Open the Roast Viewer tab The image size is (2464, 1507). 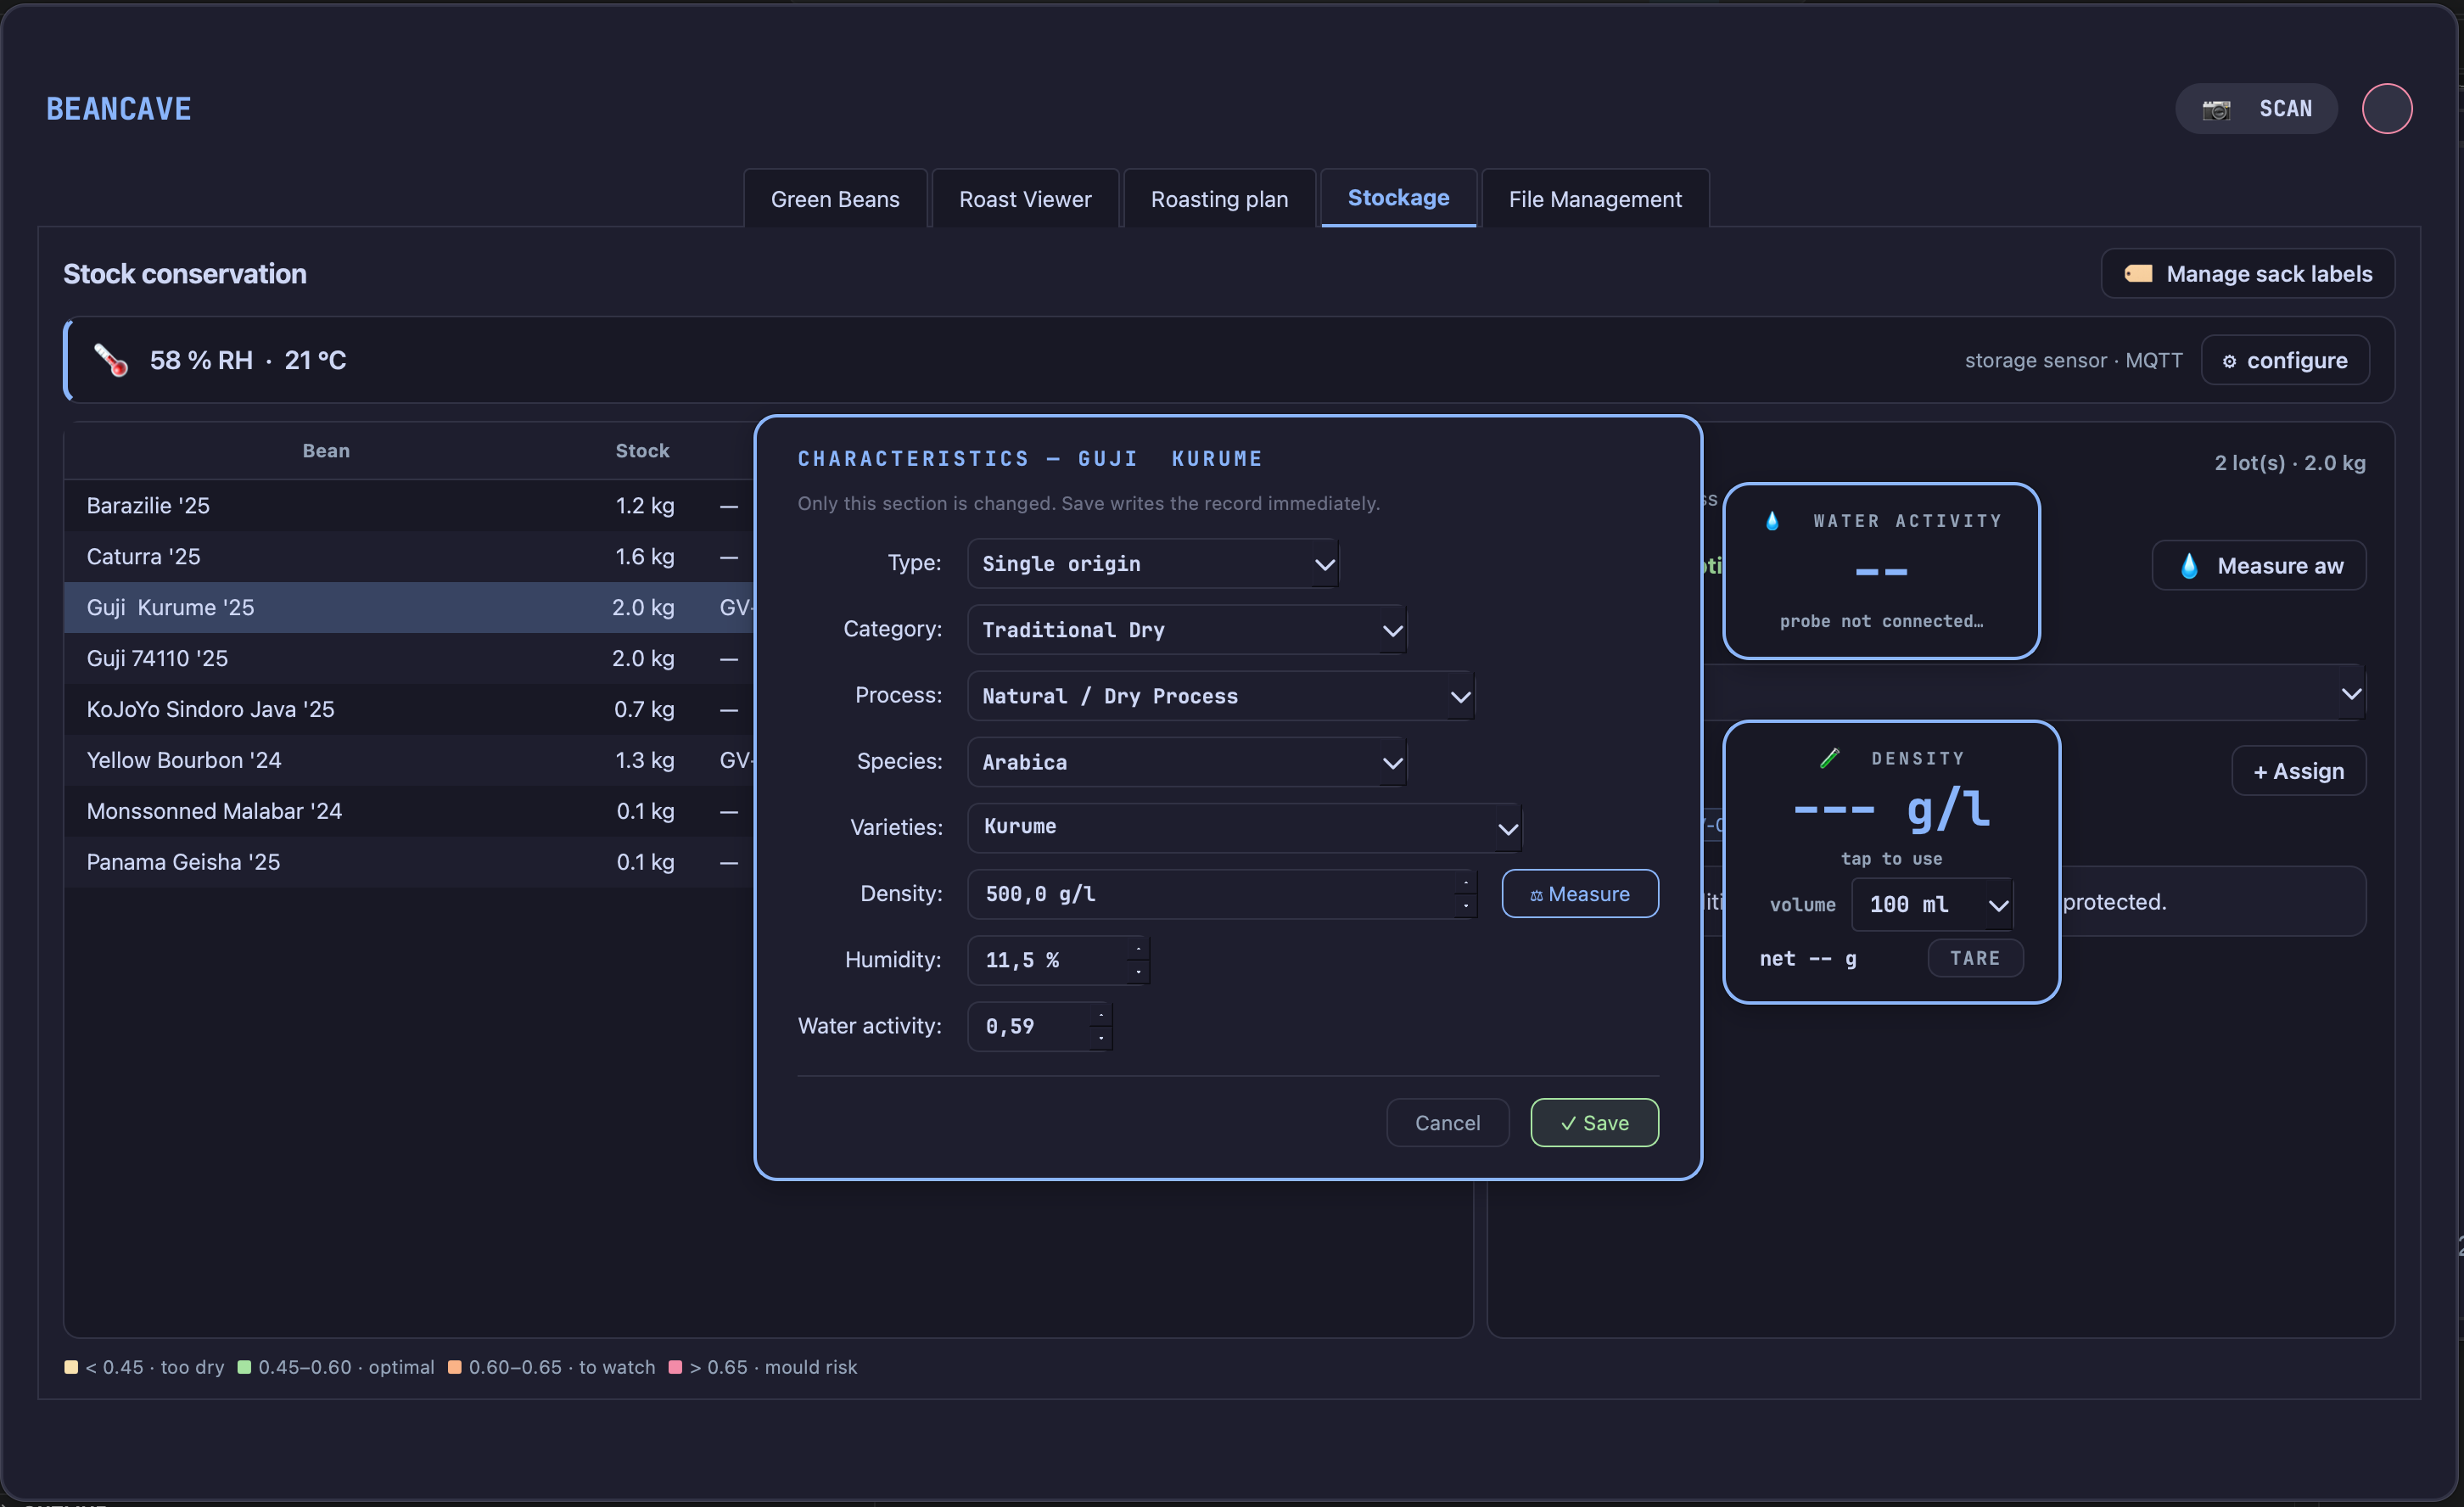(1025, 199)
